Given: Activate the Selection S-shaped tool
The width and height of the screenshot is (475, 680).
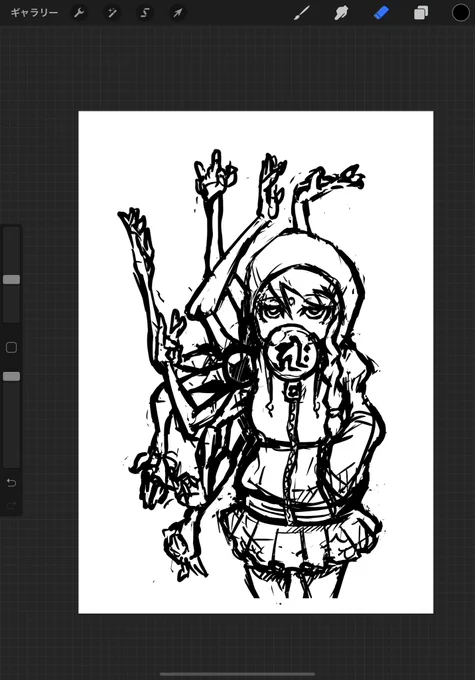Looking at the screenshot, I should pyautogui.click(x=145, y=13).
